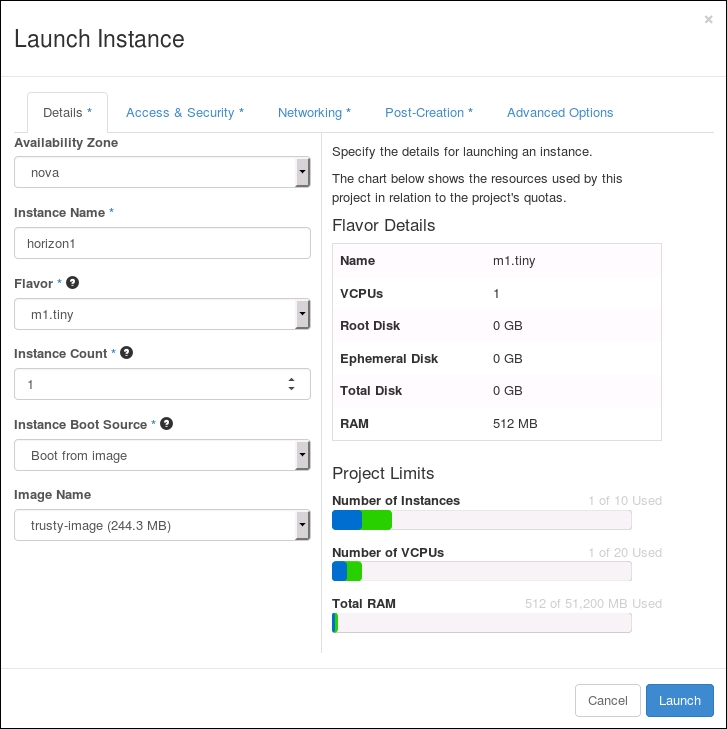Decrease Instance Count with down arrow
This screenshot has width=727, height=729.
click(291, 389)
